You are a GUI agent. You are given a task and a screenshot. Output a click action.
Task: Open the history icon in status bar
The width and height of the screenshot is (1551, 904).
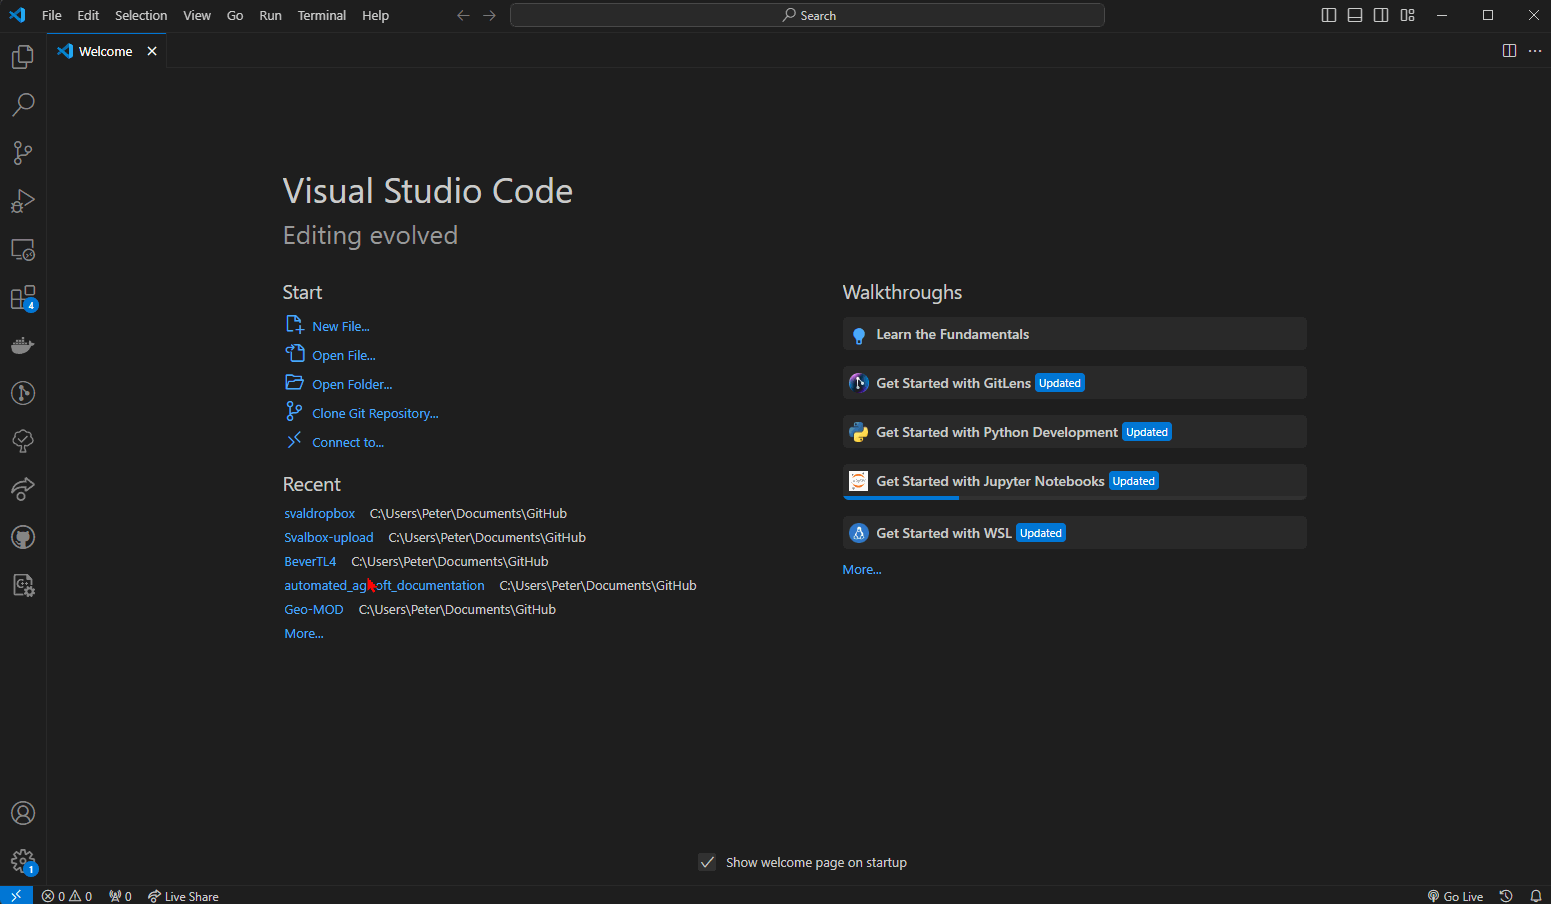[1506, 896]
